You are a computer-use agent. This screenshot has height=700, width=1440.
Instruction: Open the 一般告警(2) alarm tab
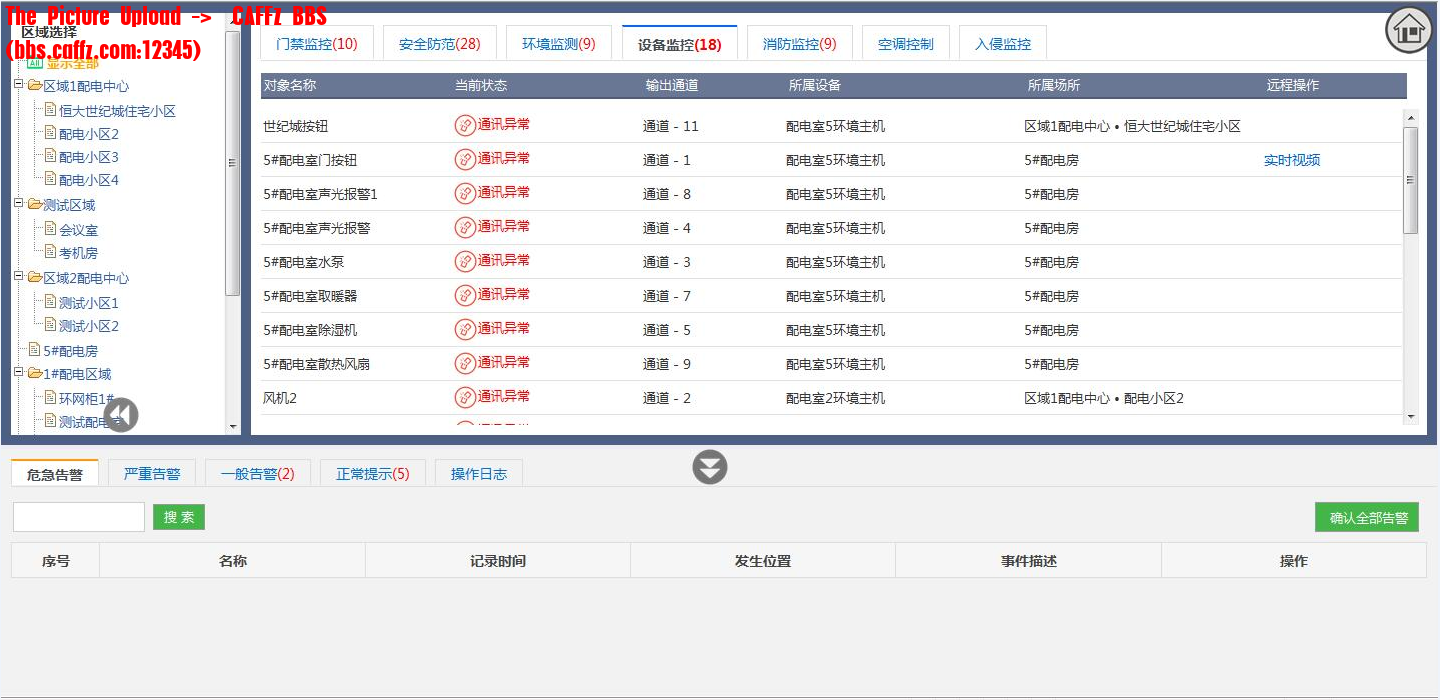tap(258, 474)
